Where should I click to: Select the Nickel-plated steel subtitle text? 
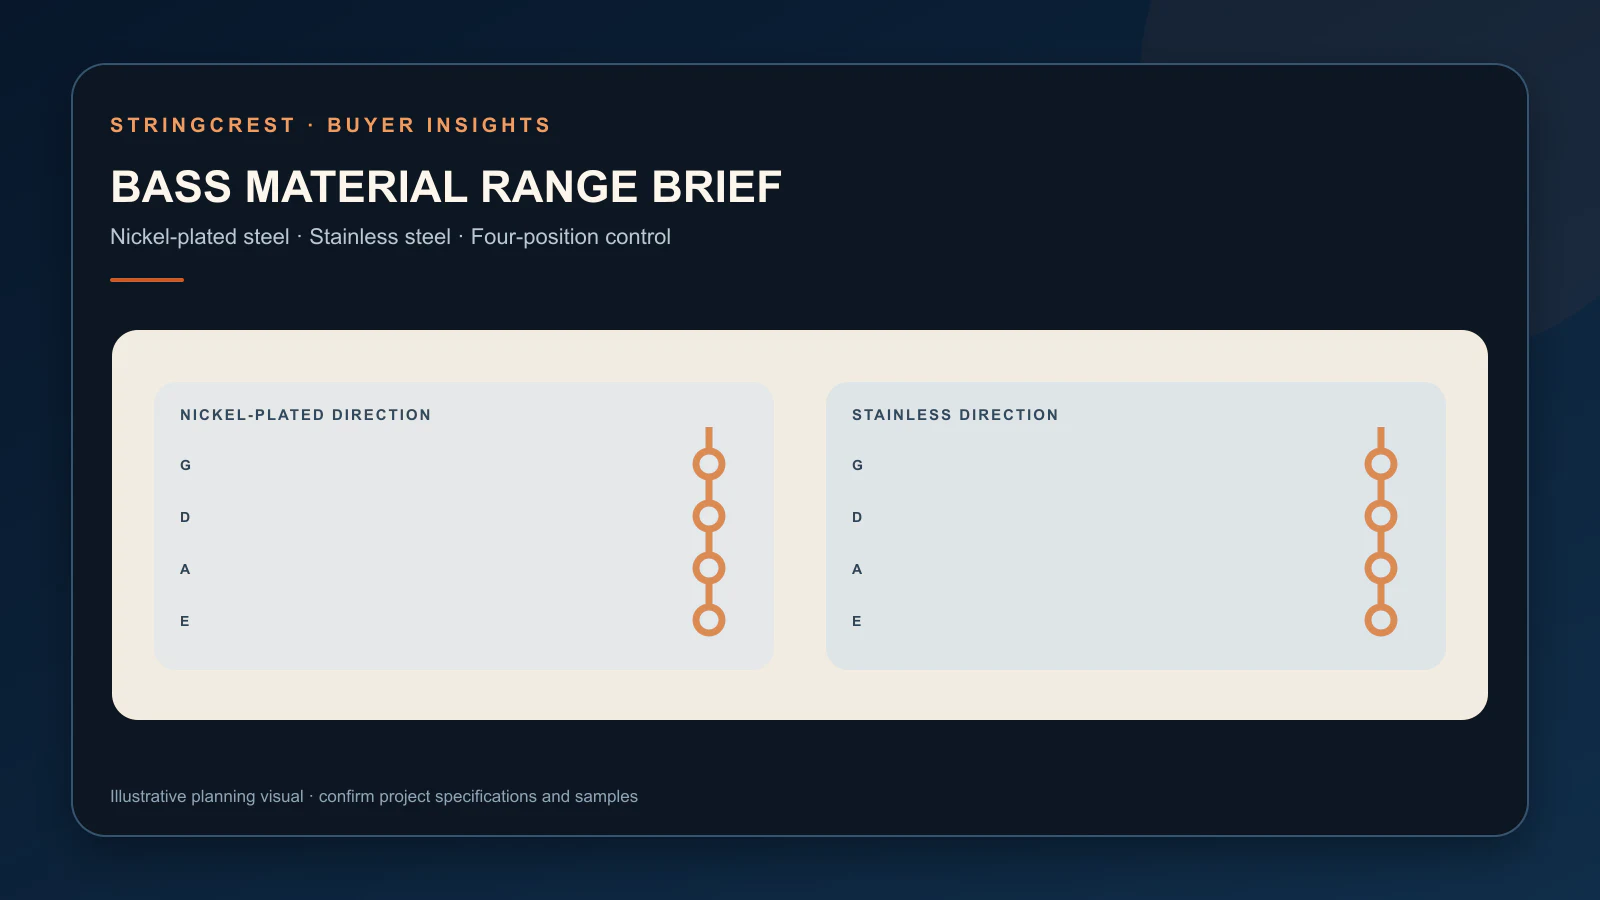tap(199, 237)
